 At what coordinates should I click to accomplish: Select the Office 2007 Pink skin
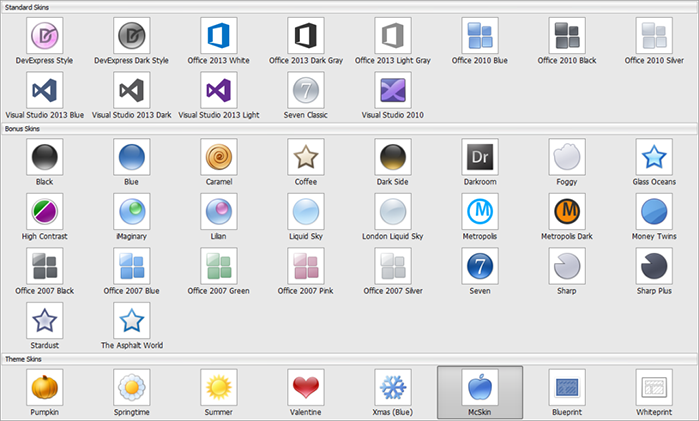click(x=306, y=266)
